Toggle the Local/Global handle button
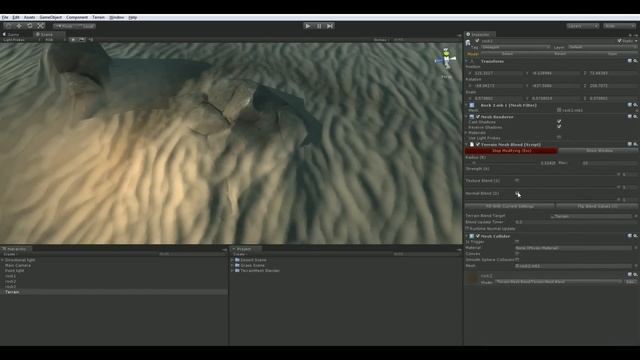 (x=85, y=26)
